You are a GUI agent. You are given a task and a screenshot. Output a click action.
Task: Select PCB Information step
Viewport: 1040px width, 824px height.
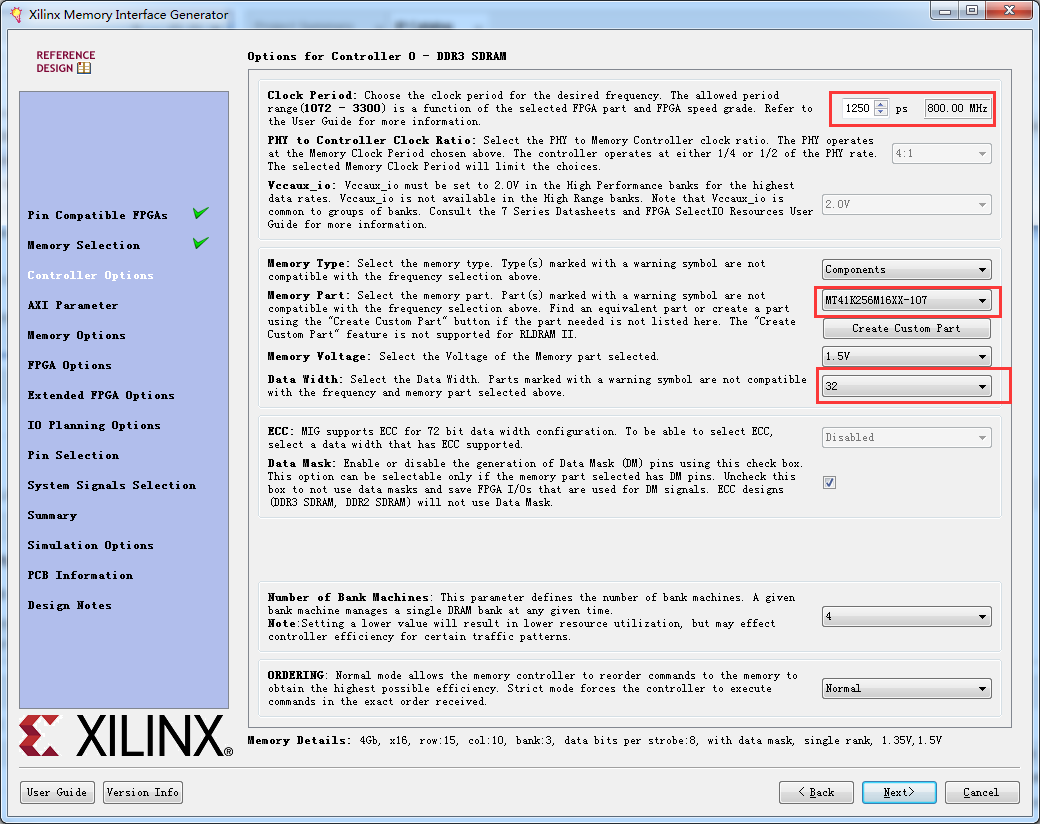coord(80,575)
